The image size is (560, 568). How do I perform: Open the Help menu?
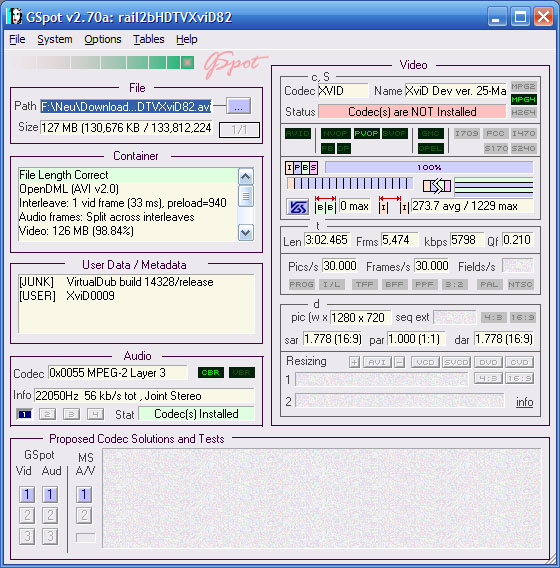click(187, 39)
